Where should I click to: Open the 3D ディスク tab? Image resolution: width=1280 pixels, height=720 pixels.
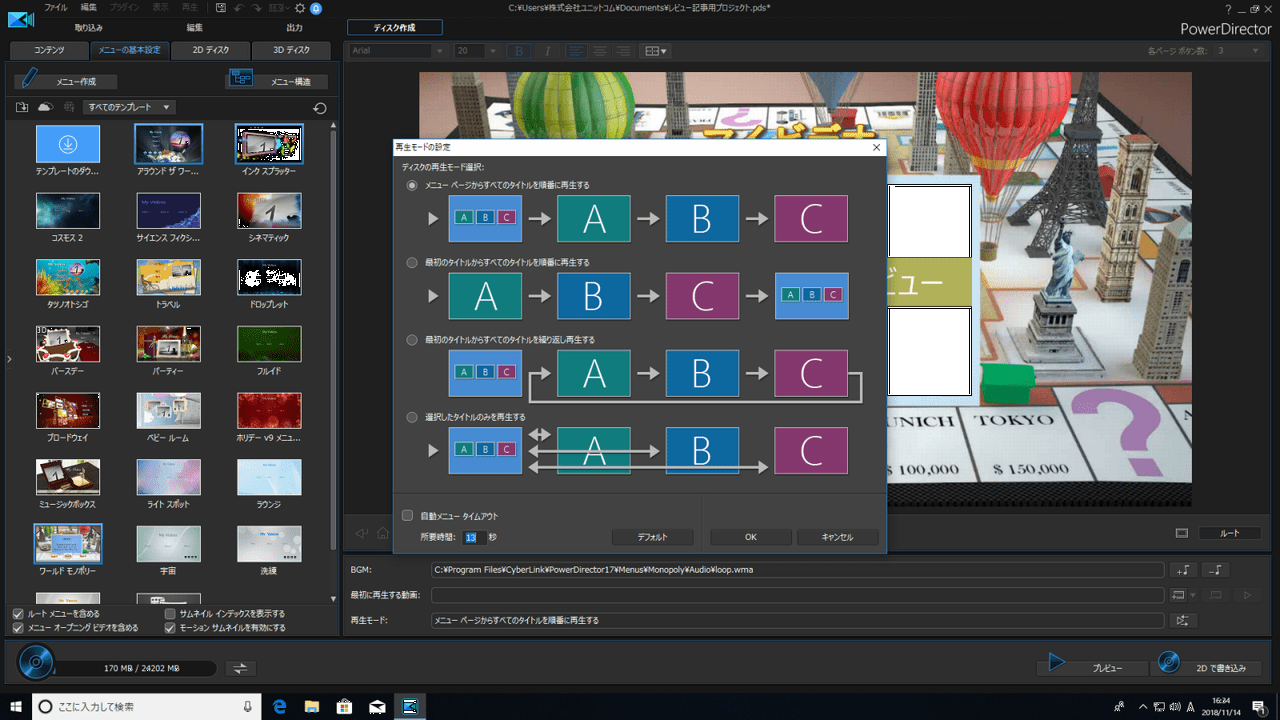[292, 50]
